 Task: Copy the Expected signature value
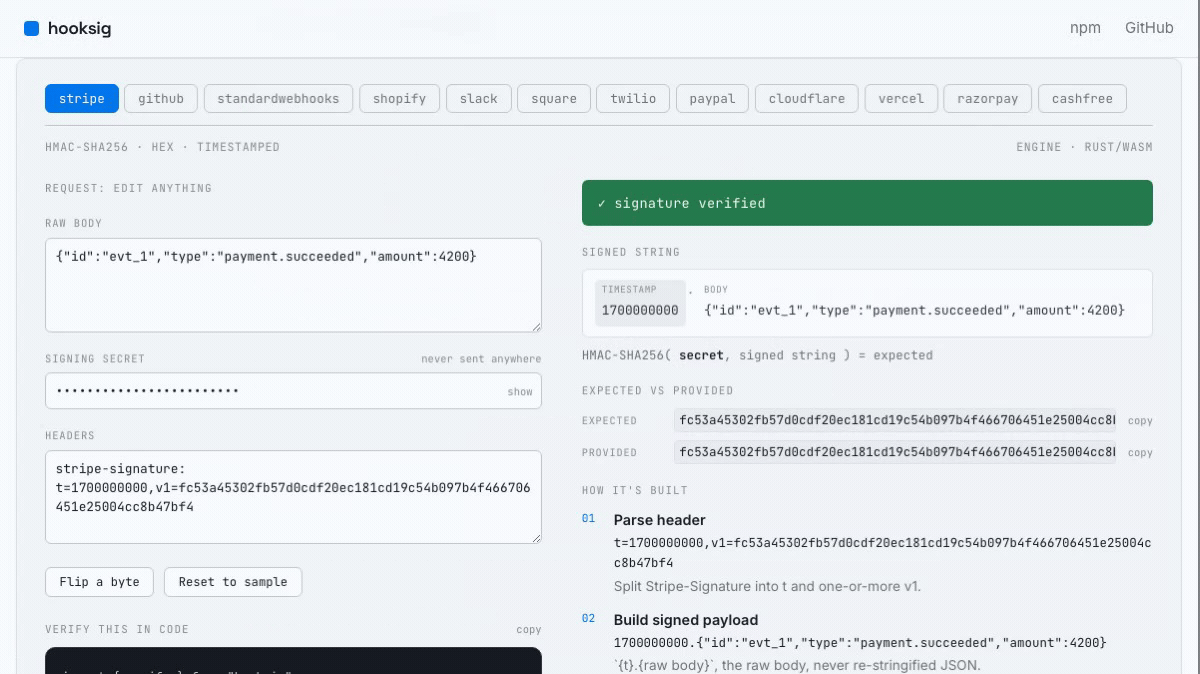1140,421
